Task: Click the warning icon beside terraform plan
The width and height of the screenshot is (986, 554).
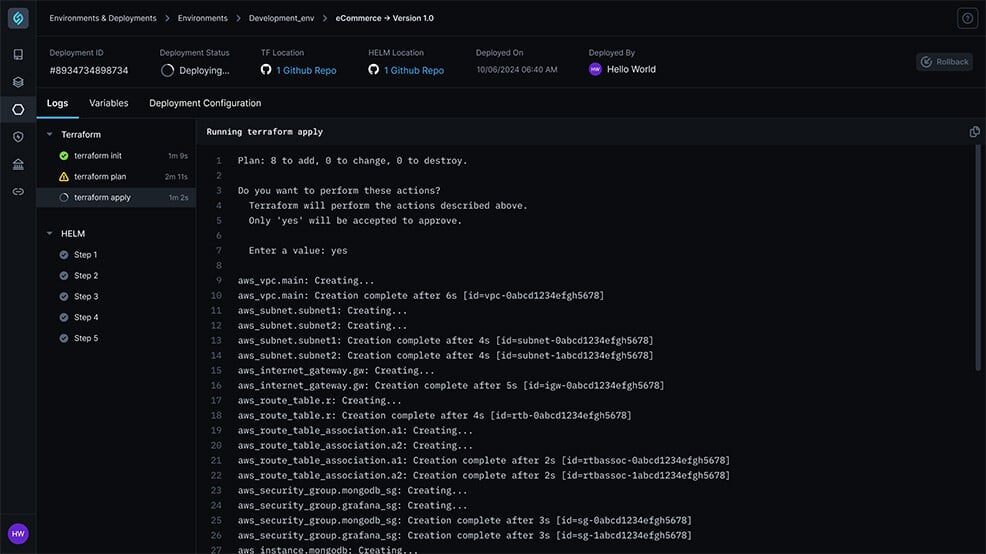Action: [64, 177]
